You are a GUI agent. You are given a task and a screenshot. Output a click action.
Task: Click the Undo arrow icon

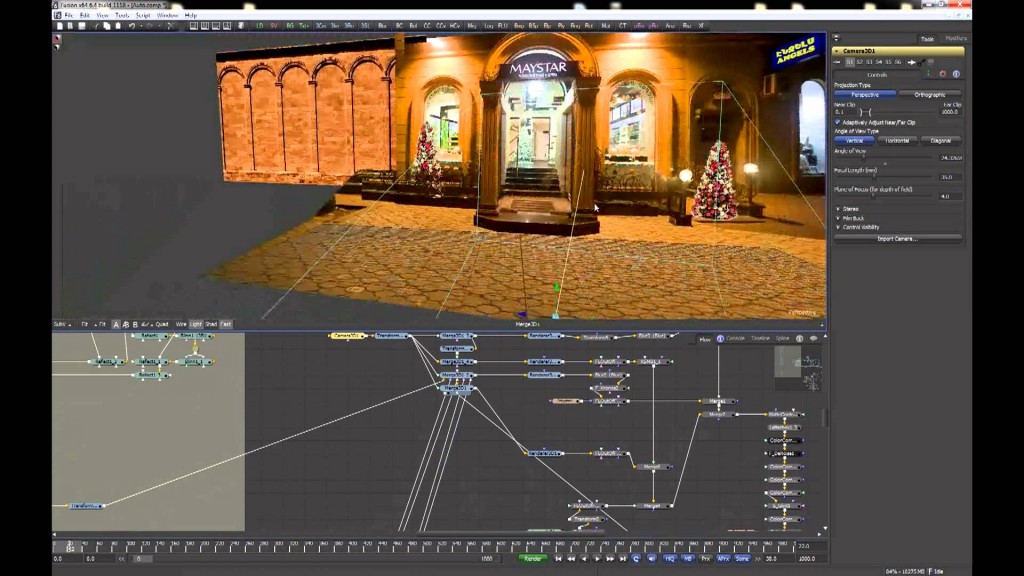point(132,26)
